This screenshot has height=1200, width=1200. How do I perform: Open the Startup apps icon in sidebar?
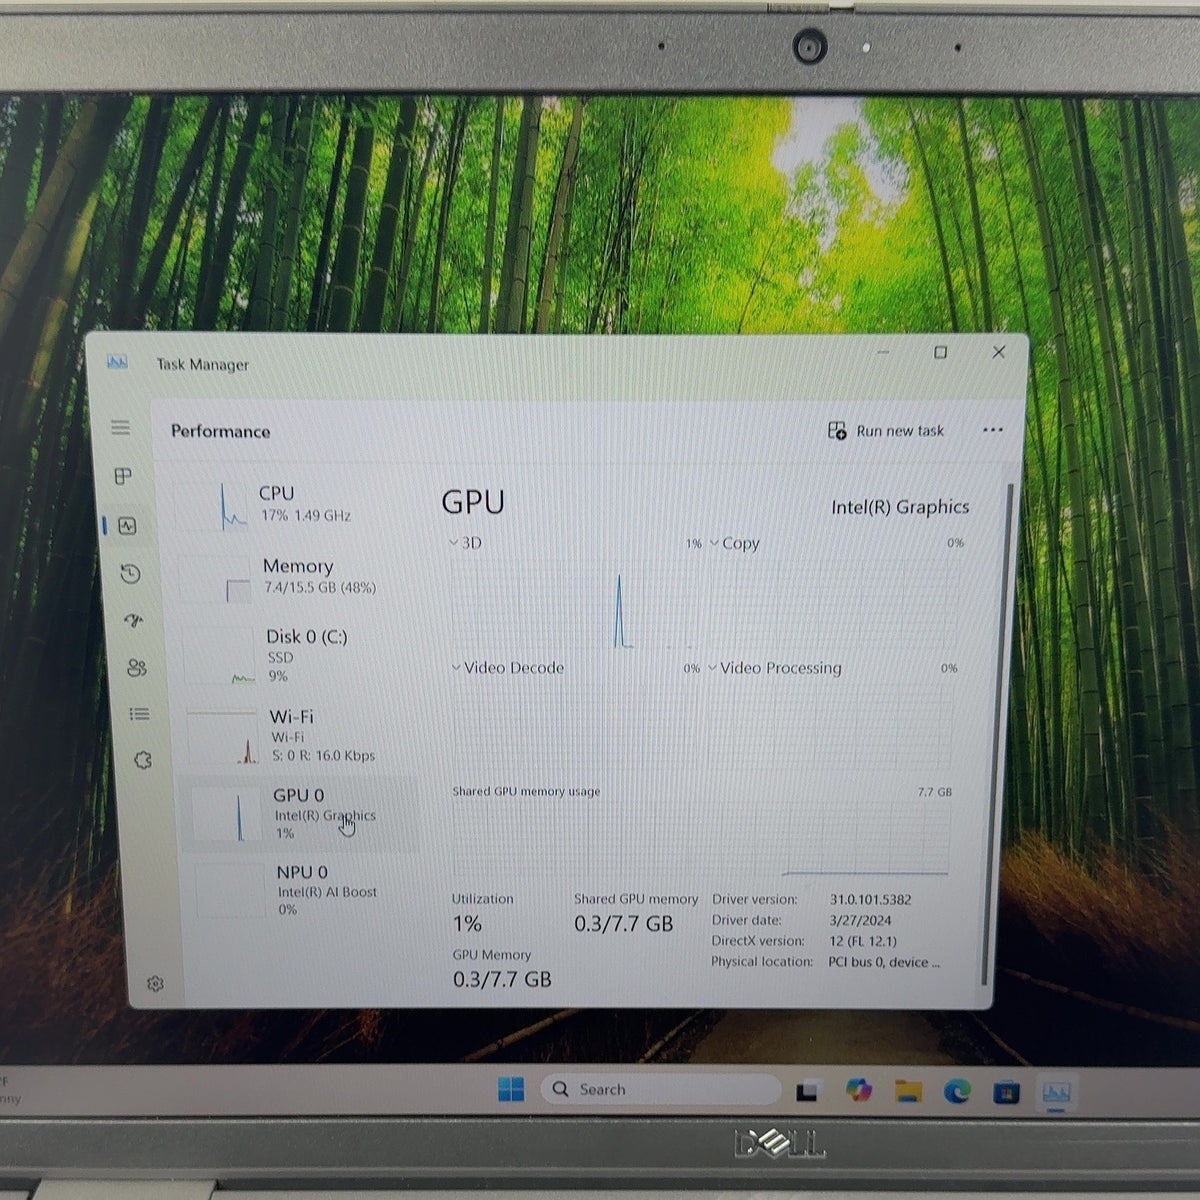134,621
